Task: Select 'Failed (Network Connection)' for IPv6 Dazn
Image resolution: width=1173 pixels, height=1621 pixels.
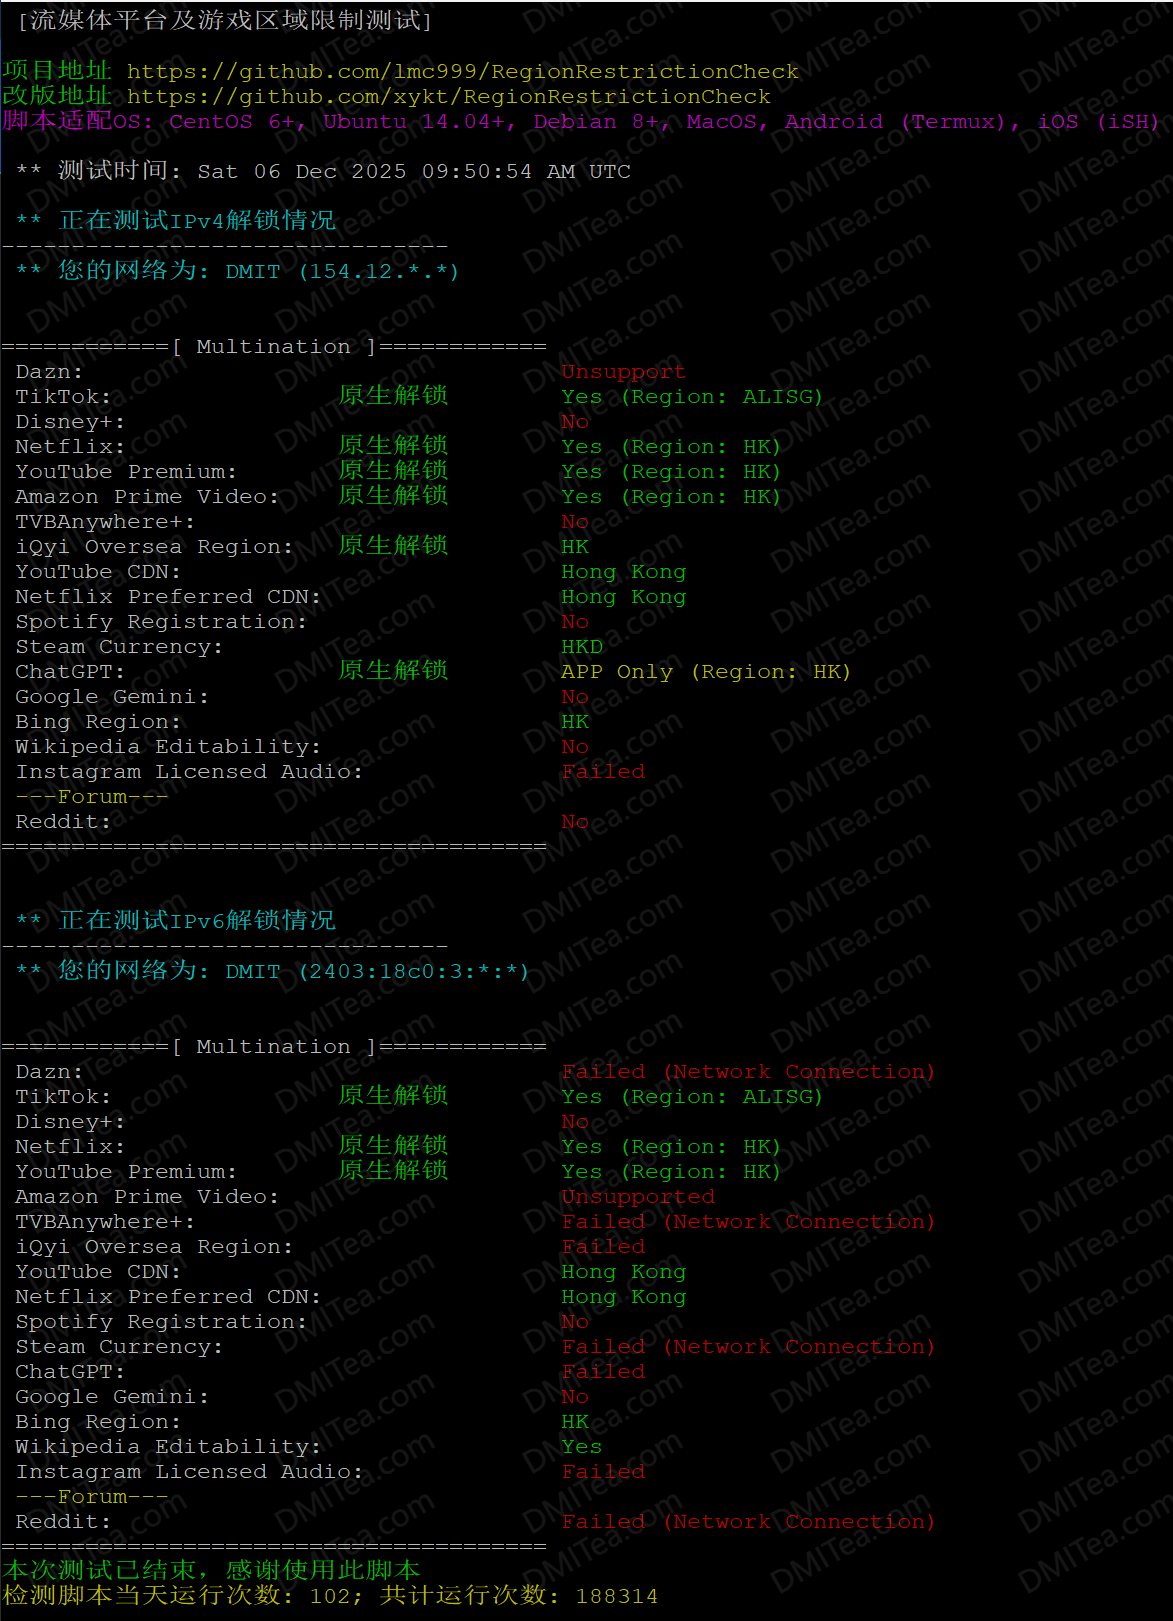Action: (x=748, y=1071)
